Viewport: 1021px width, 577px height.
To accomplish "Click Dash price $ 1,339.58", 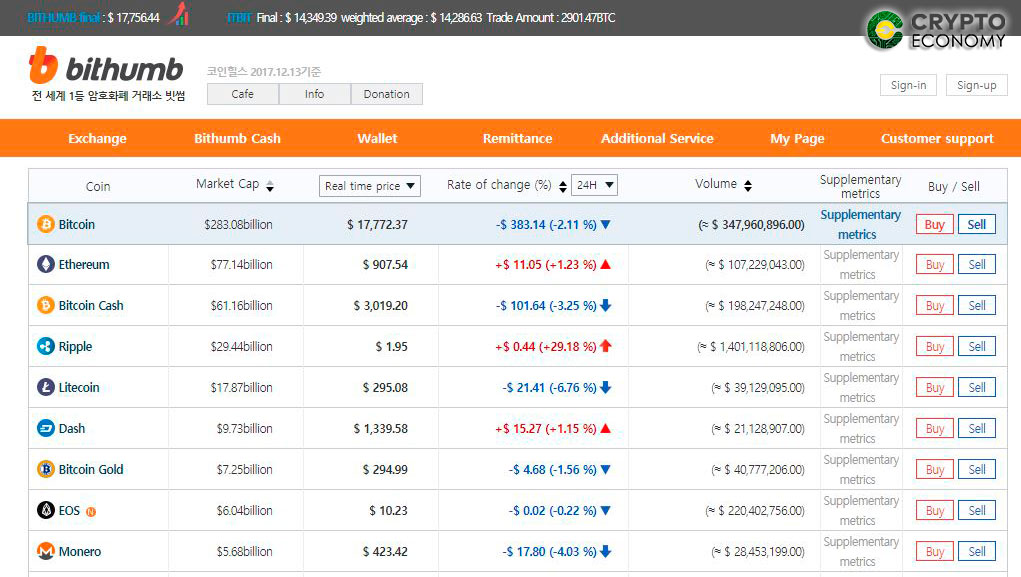I will 380,429.
